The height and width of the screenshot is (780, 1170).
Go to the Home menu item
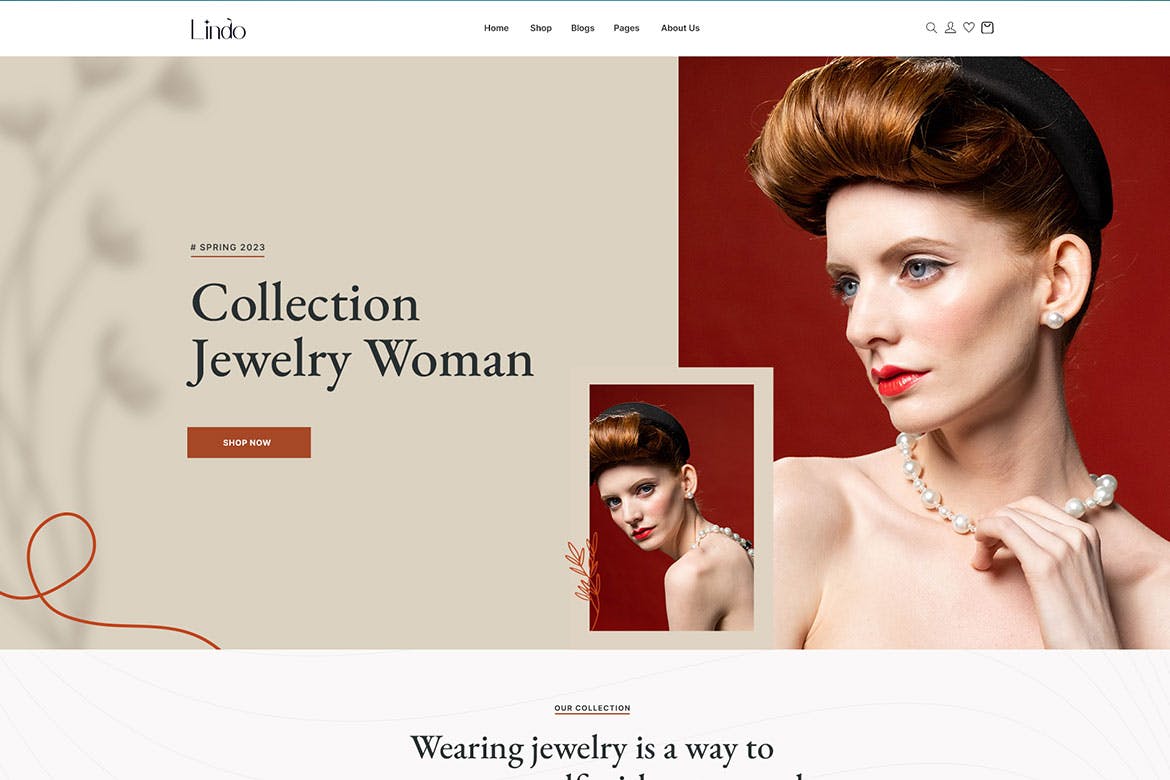coord(496,28)
